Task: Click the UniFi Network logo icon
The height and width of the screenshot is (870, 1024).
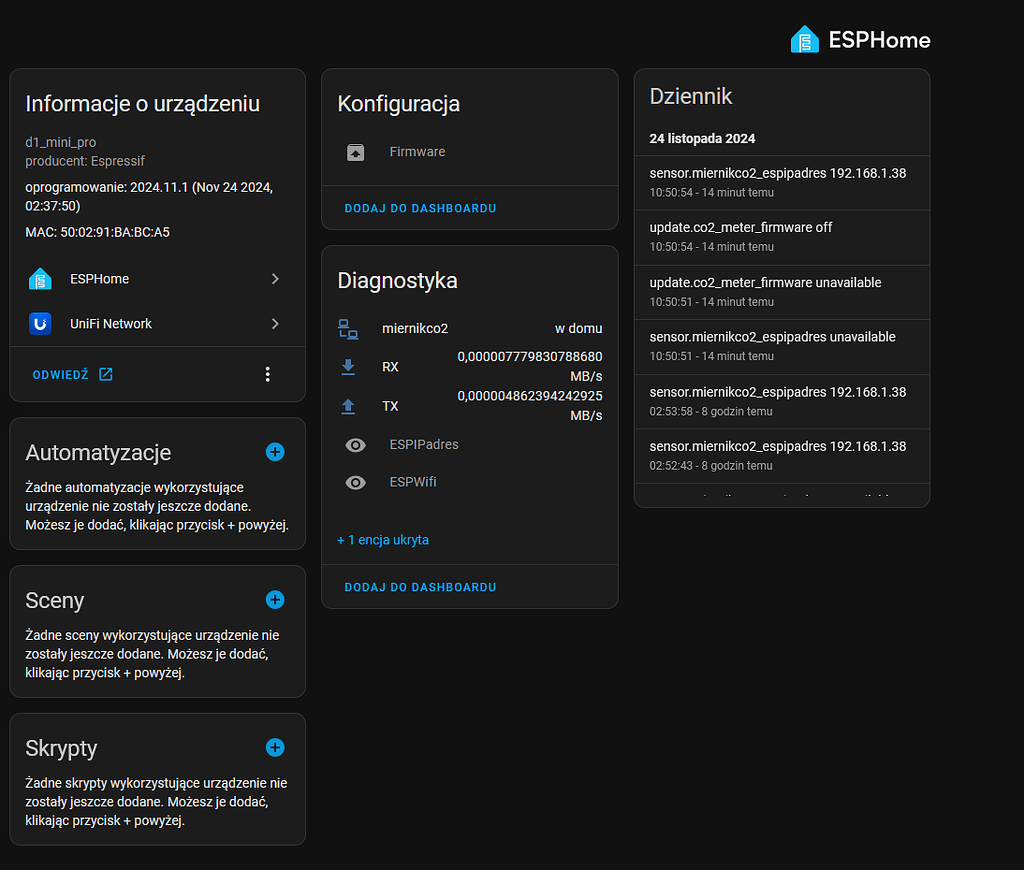Action: [x=39, y=323]
